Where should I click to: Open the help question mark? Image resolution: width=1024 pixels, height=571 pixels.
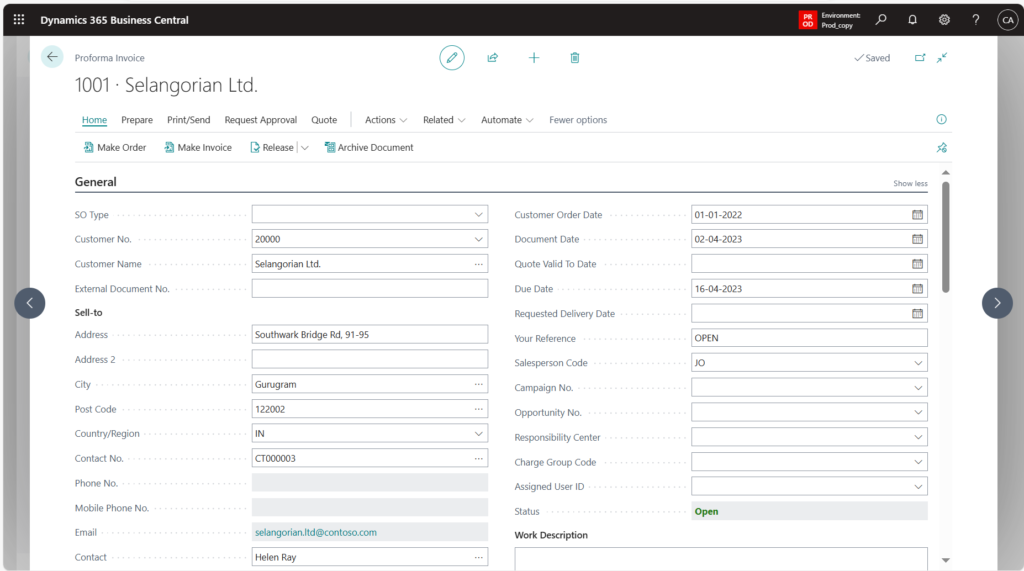976,20
